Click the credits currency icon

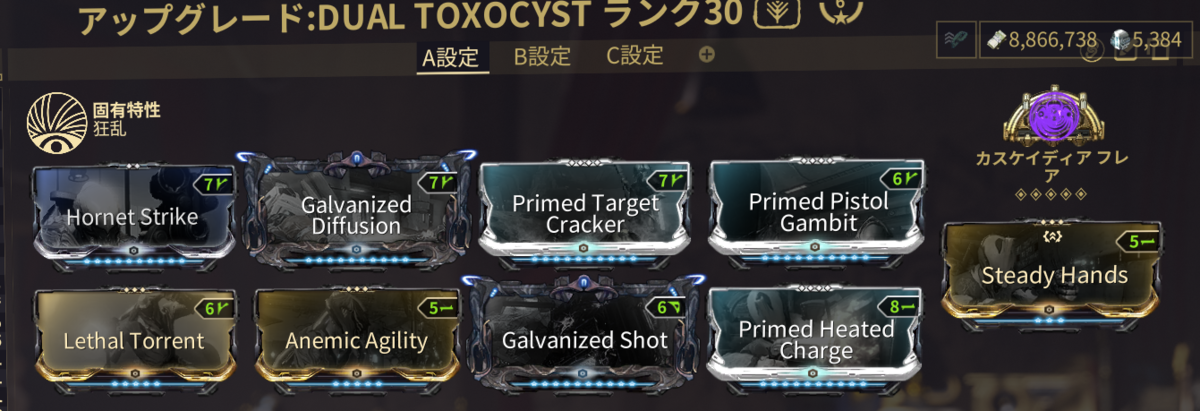997,40
